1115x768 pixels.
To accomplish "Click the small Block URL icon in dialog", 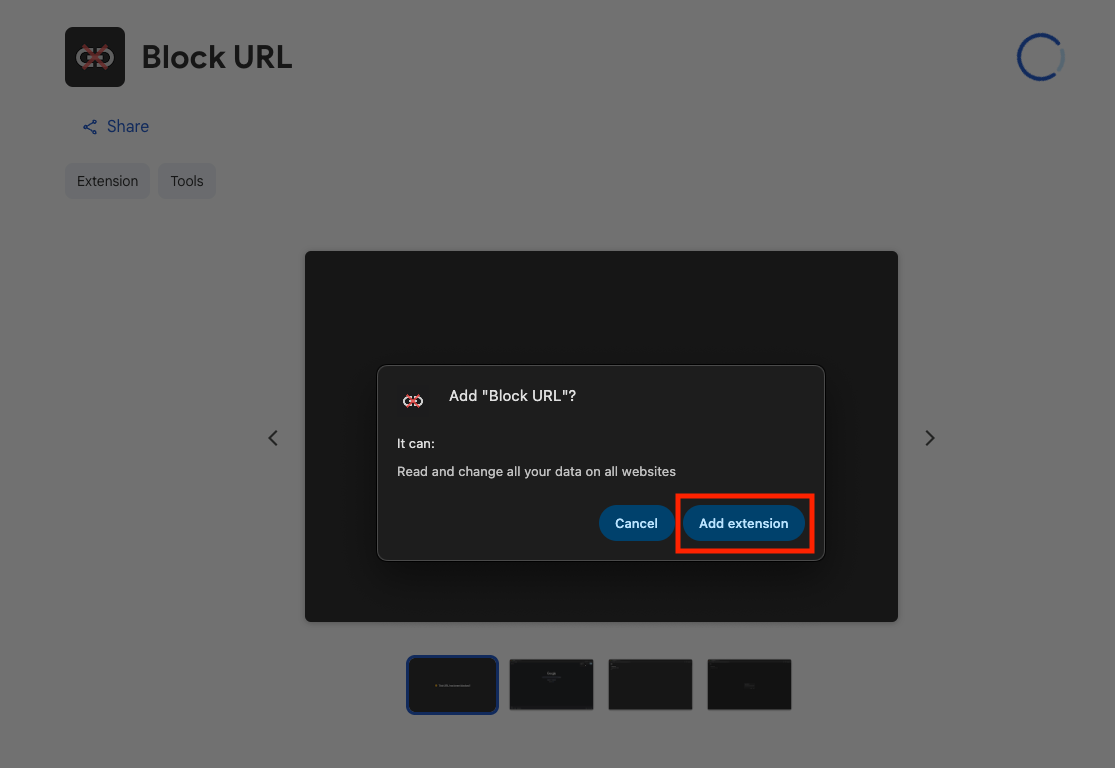I will [x=413, y=401].
